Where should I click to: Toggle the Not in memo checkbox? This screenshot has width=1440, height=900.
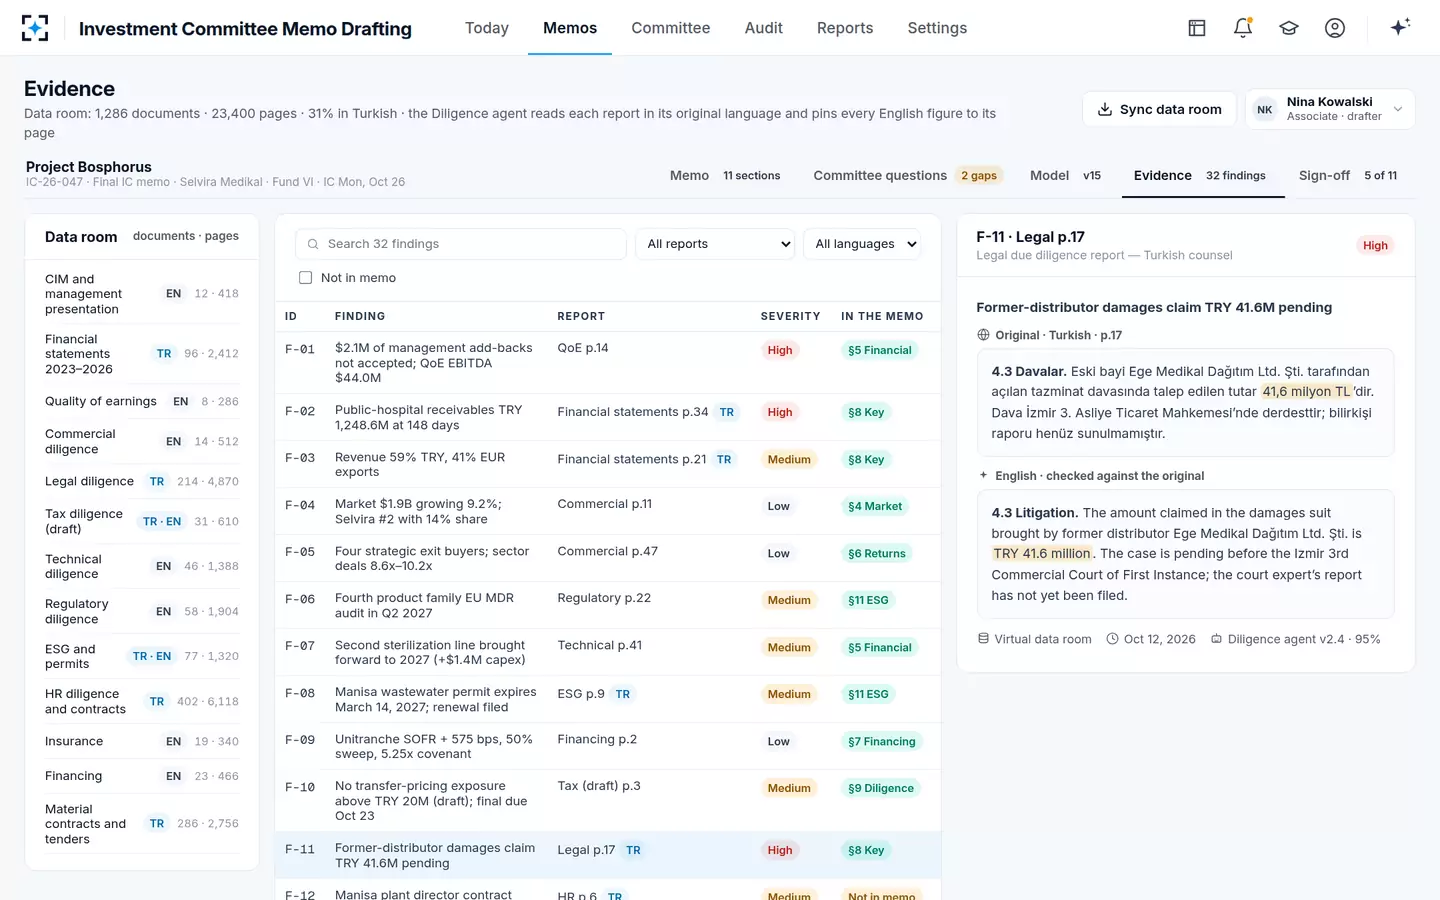tap(305, 277)
